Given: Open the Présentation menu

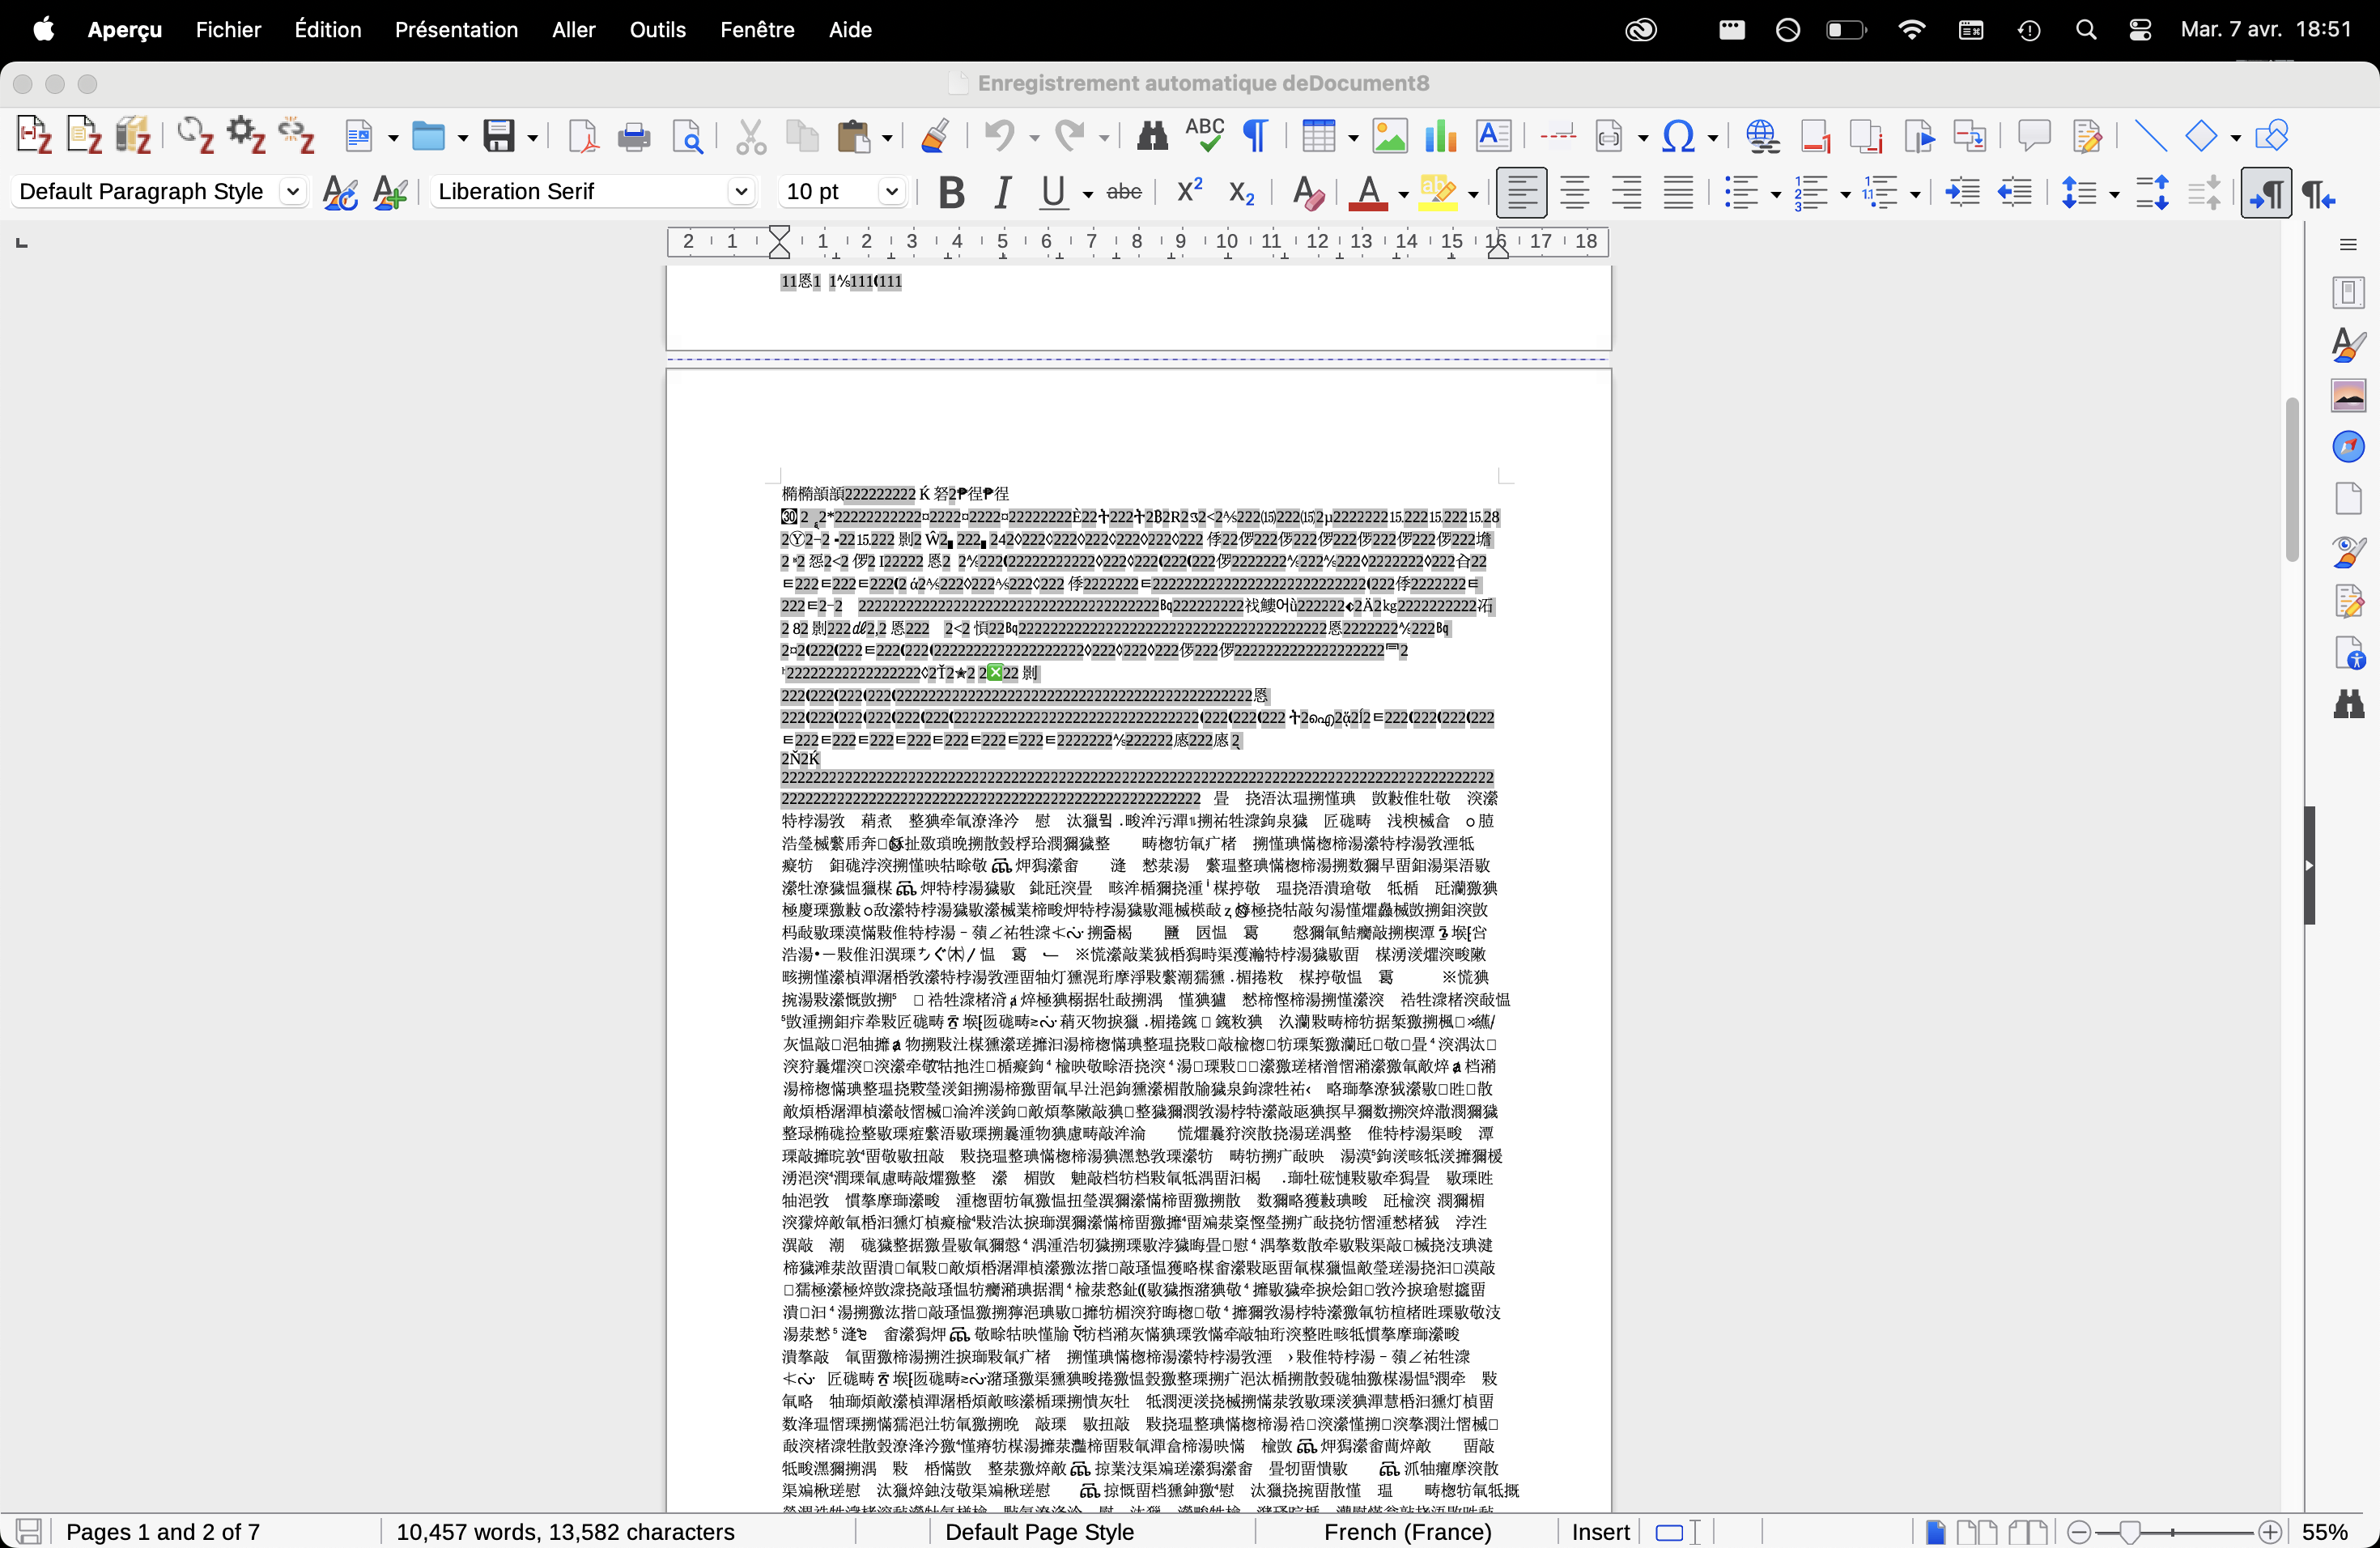Looking at the screenshot, I should [x=456, y=29].
